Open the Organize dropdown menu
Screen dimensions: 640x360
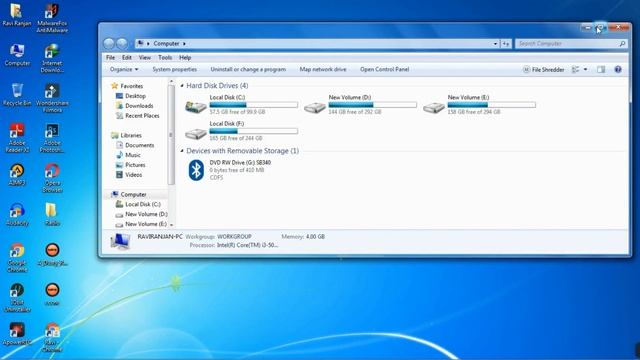click(124, 69)
